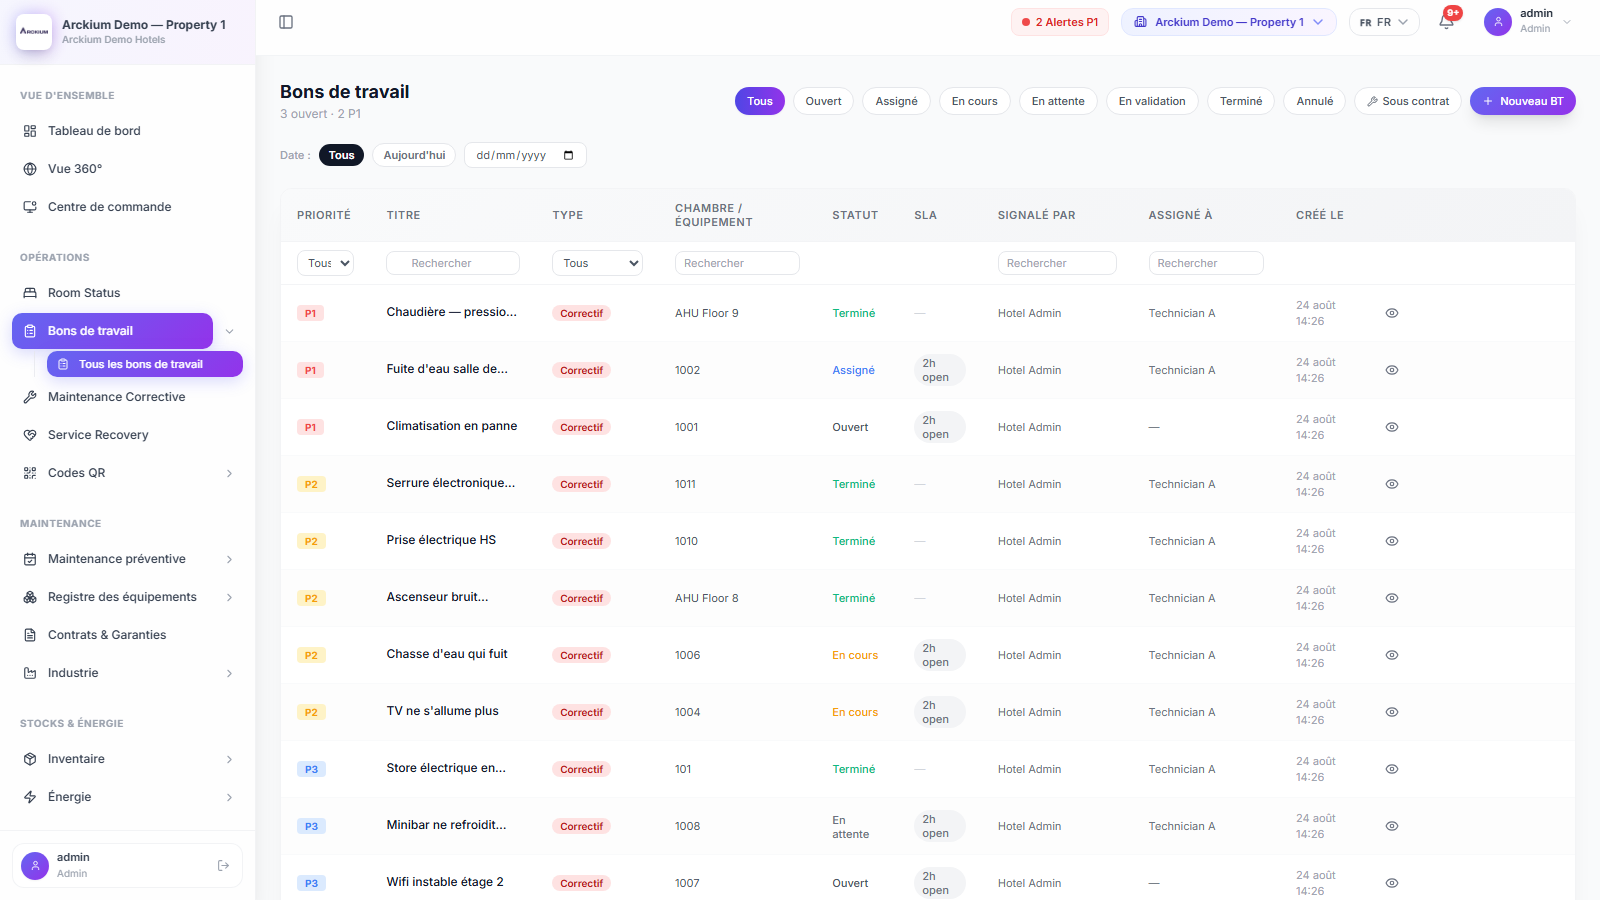This screenshot has height=900, width=1600.
Task: Click the Prise électrique HS title
Action: tap(441, 540)
